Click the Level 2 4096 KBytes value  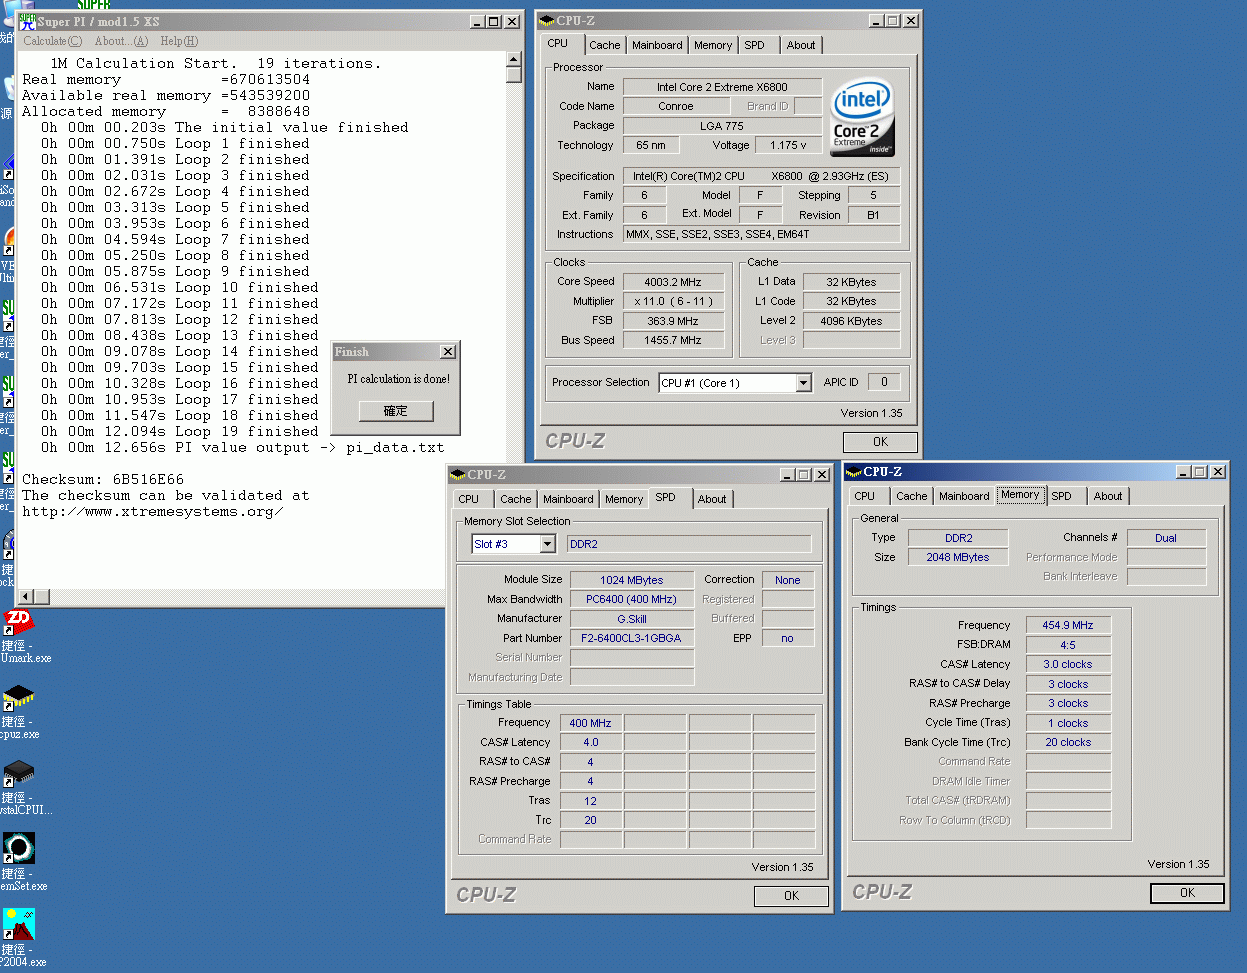click(x=851, y=321)
